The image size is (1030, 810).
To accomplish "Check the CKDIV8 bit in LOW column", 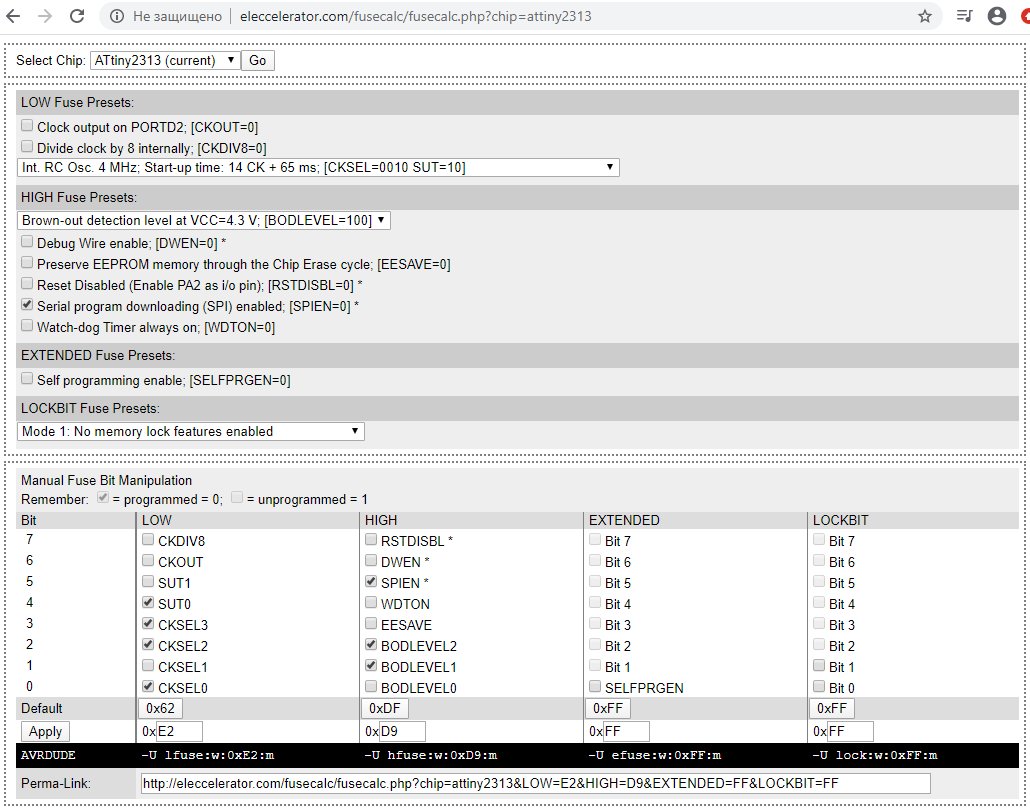I will pos(148,539).
